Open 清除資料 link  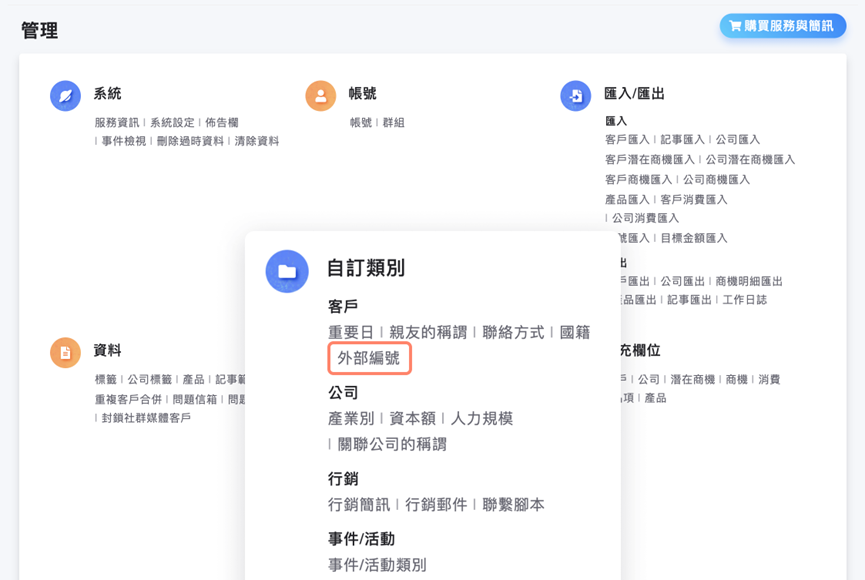tap(257, 141)
